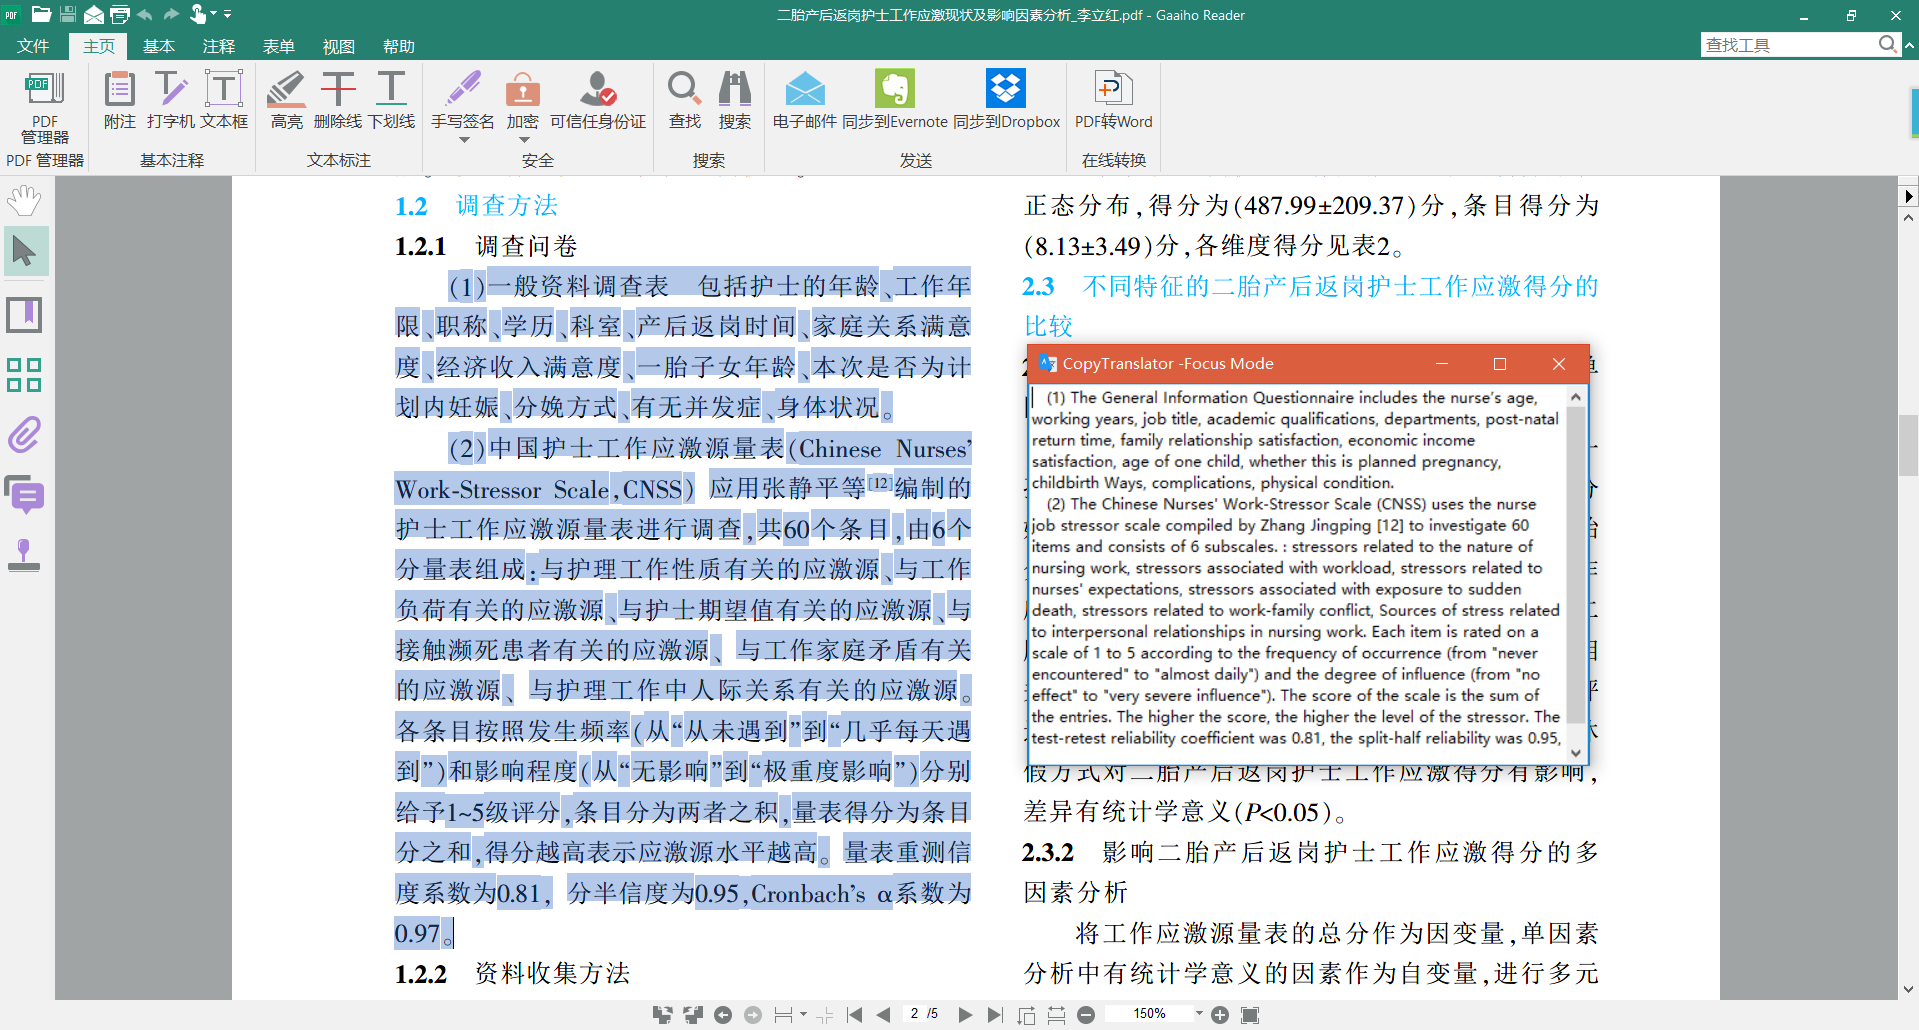
Task: Convert file using PDF转Word
Action: click(x=1113, y=100)
